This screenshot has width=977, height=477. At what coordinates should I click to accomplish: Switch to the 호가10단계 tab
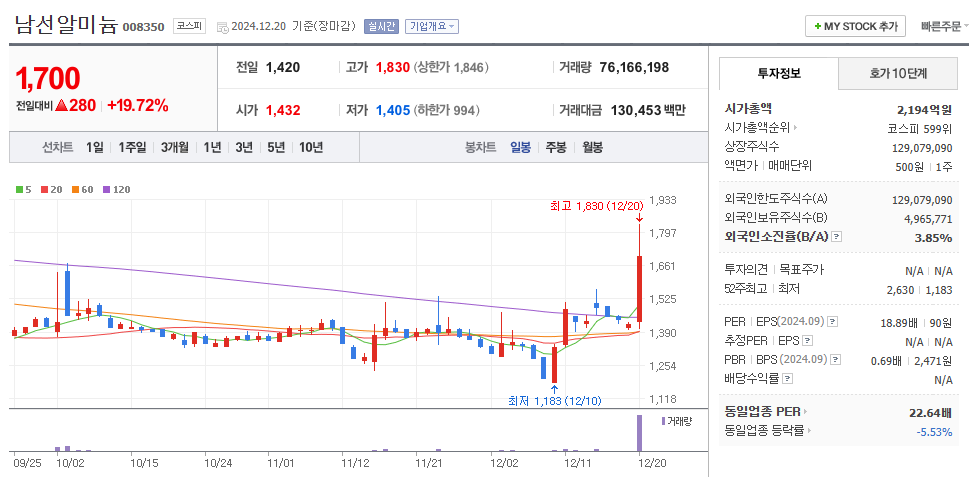coord(898,73)
